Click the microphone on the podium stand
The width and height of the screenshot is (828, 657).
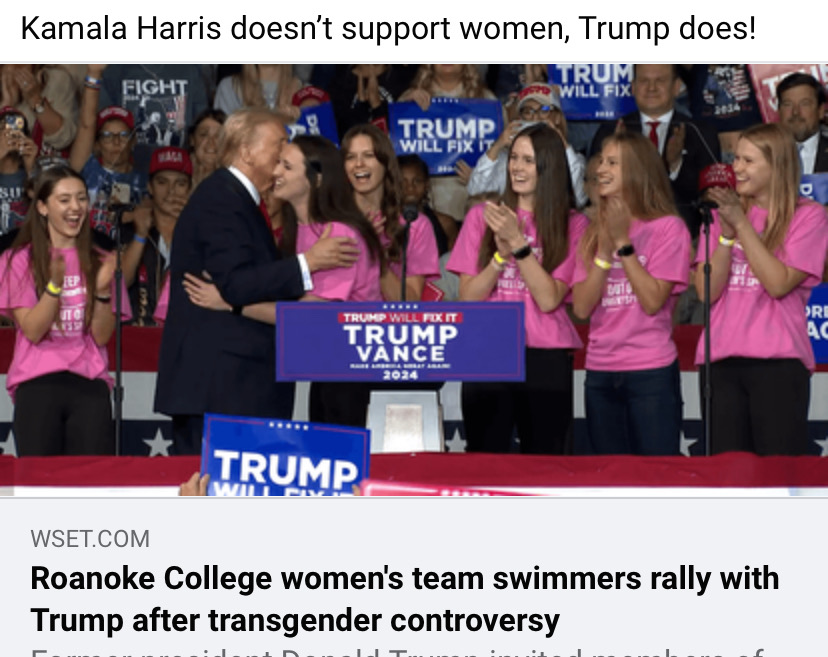pyautogui.click(x=410, y=212)
